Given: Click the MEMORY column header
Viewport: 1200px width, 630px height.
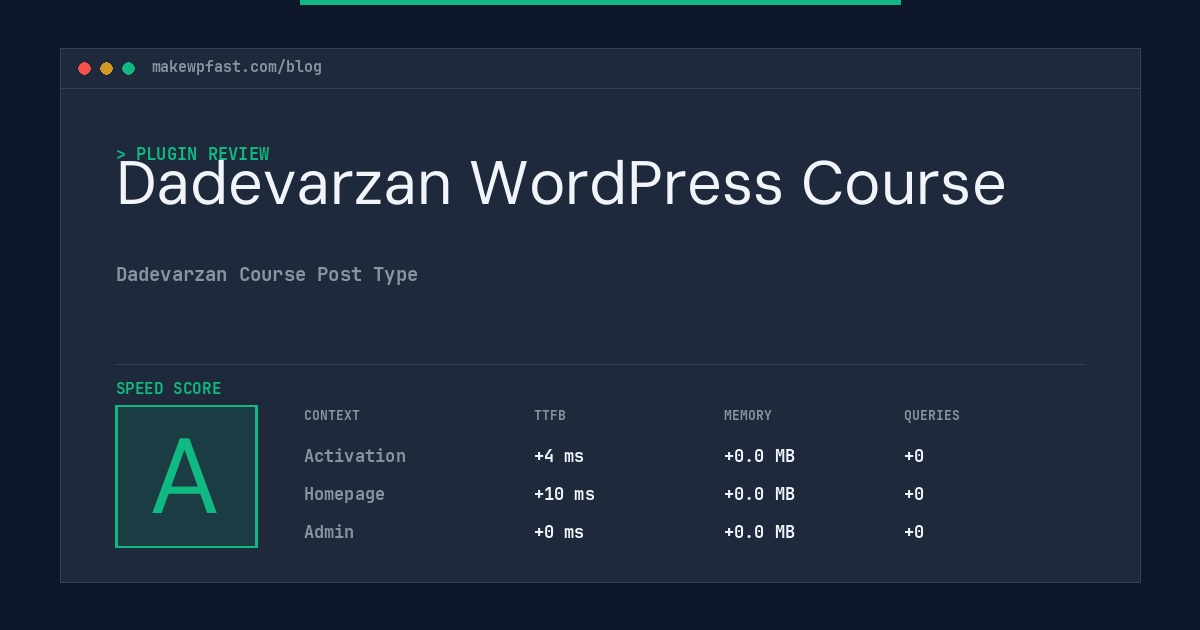Looking at the screenshot, I should 748,415.
